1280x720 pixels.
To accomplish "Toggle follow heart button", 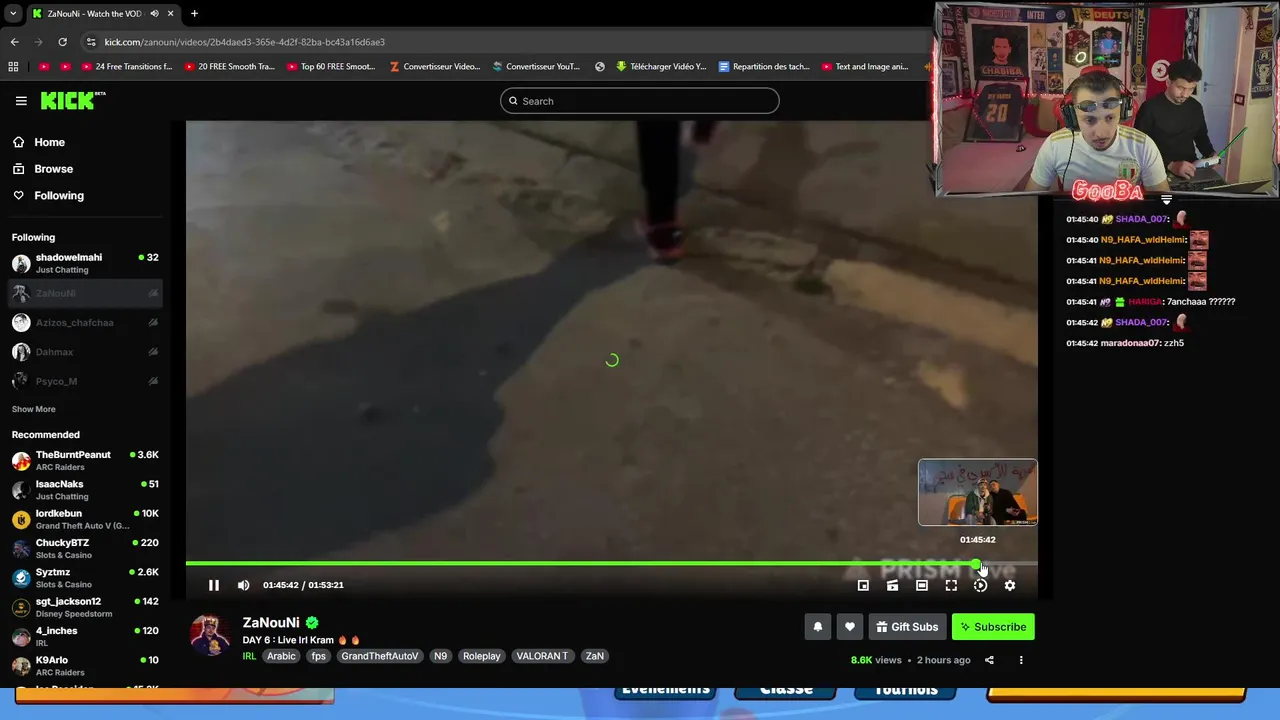I will (849, 627).
